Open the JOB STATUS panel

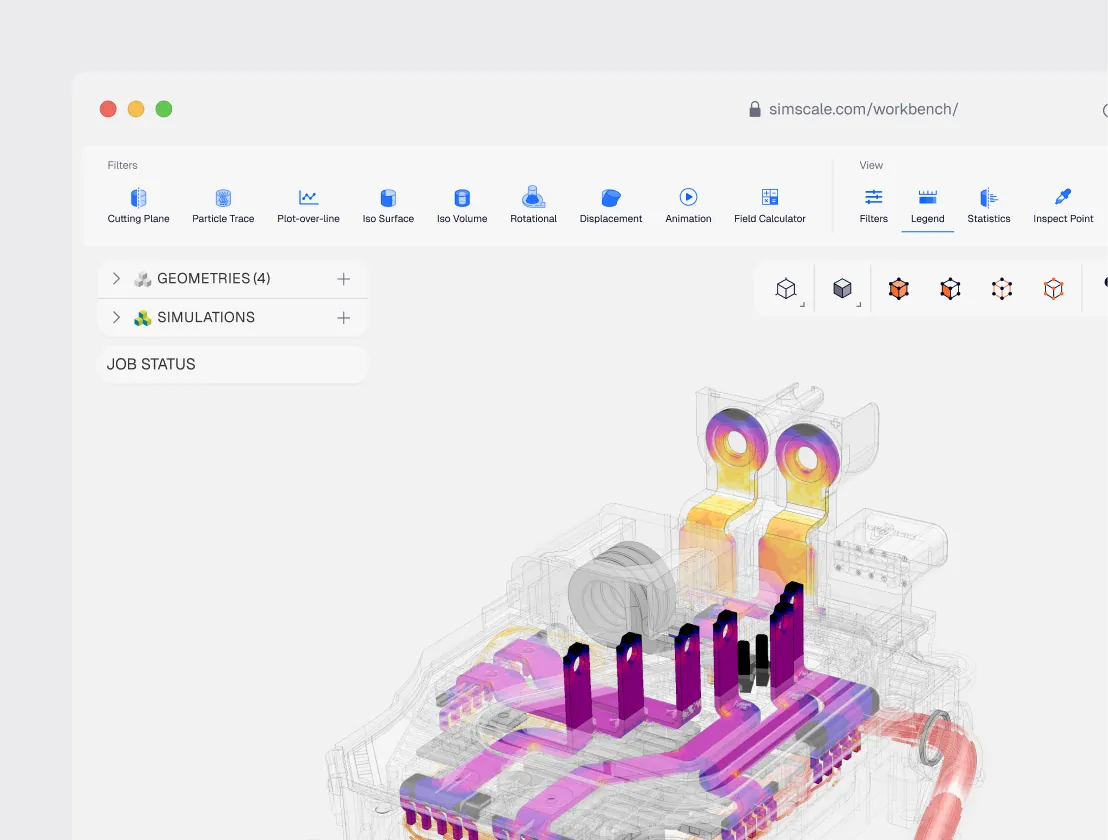point(232,365)
